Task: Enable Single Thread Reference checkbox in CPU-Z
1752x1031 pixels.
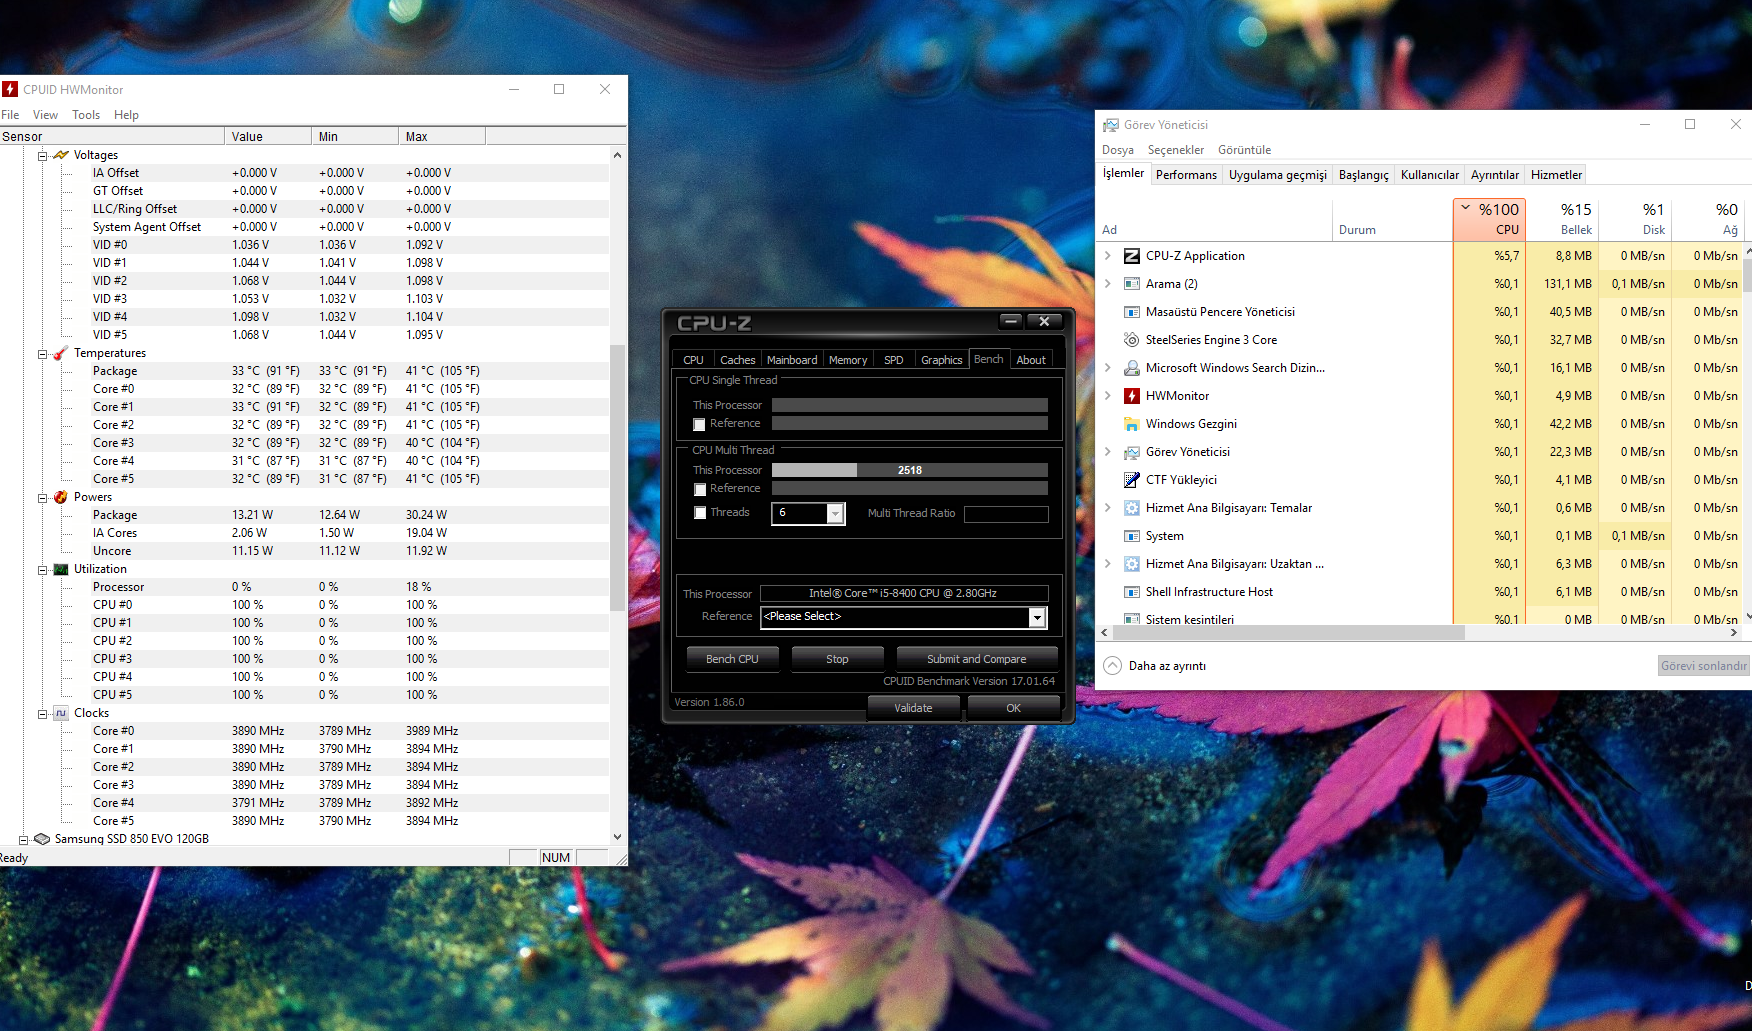Action: [x=700, y=425]
